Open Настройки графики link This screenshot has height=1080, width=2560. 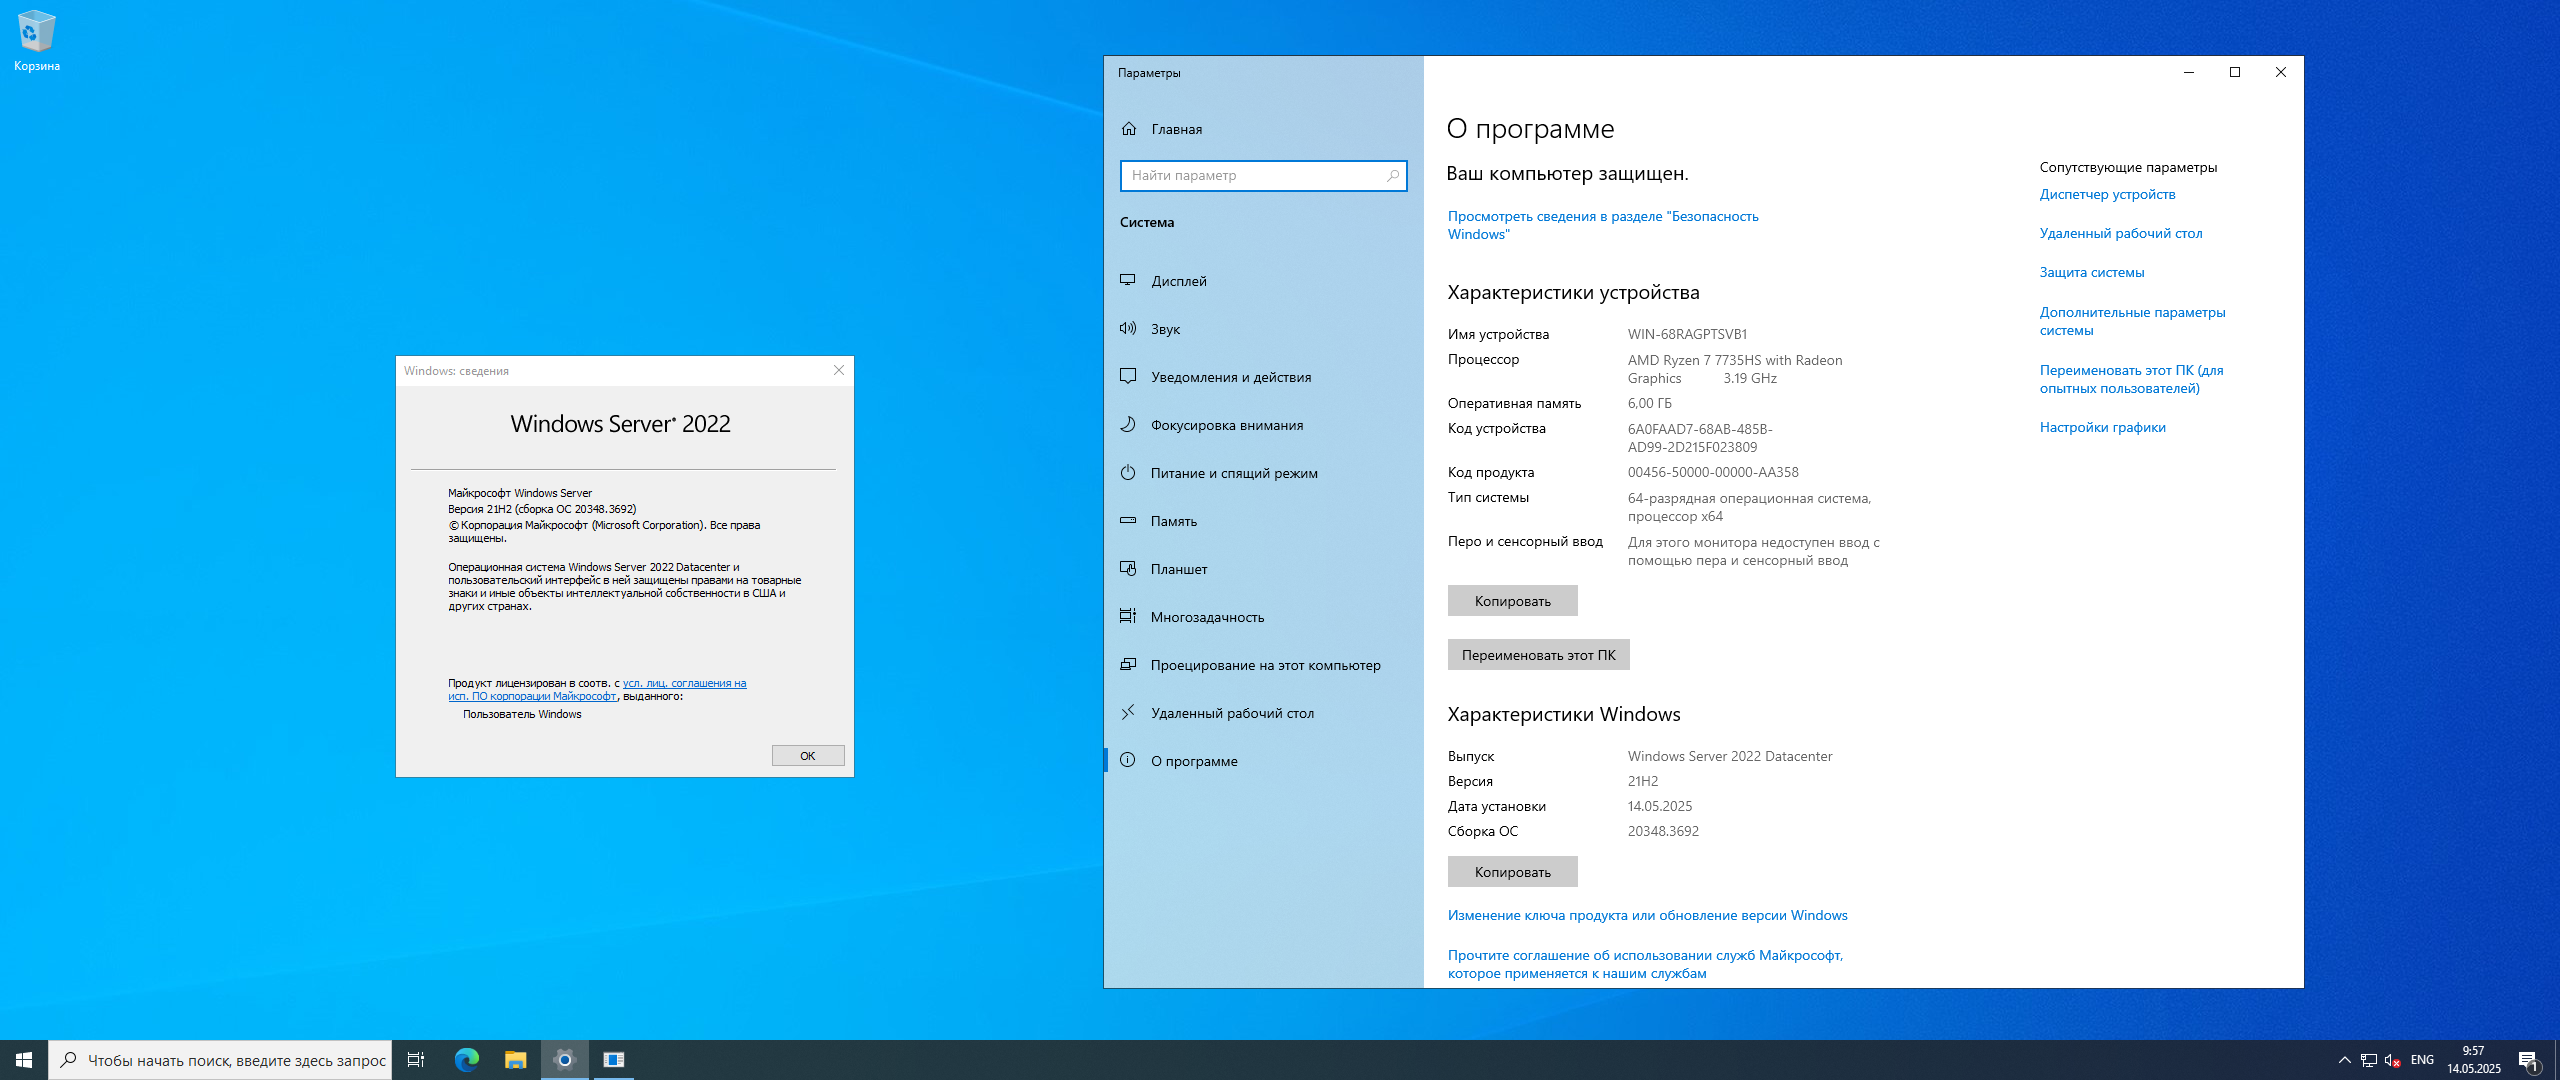coord(2103,427)
